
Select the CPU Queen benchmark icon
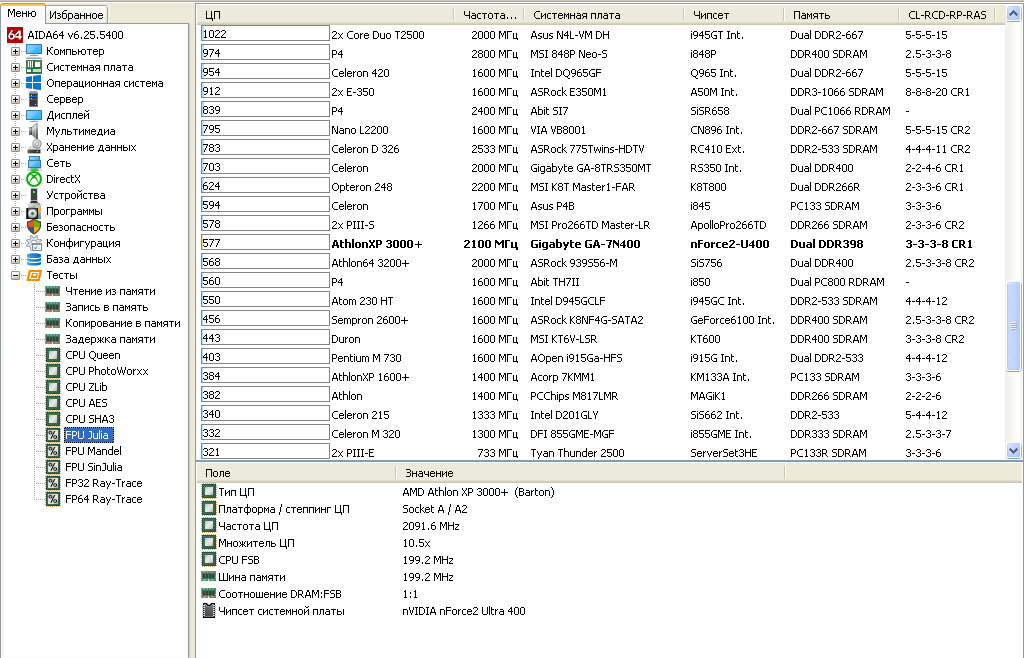click(53, 355)
